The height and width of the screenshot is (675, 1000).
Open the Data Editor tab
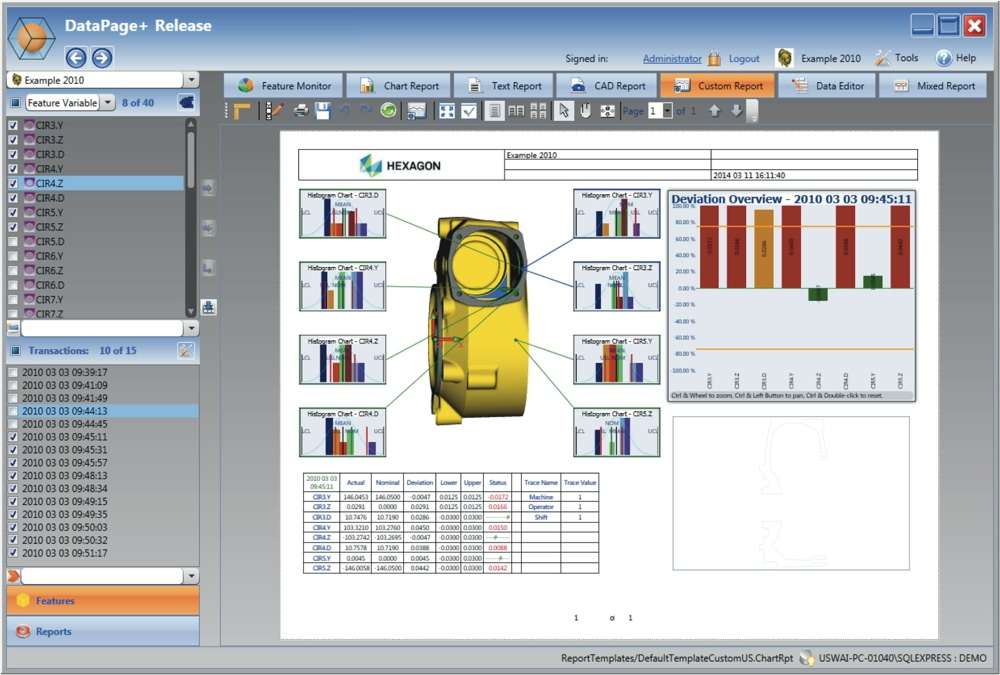click(x=827, y=85)
